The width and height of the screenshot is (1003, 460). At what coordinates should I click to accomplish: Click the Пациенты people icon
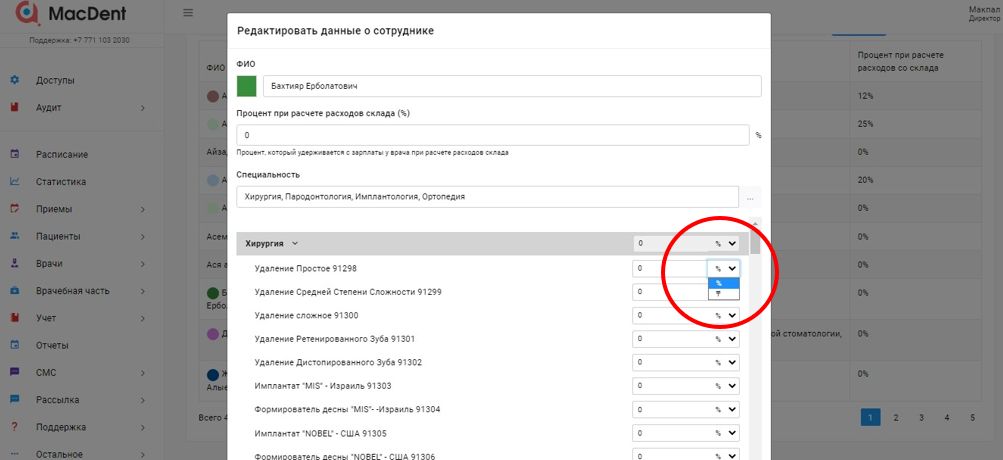[15, 237]
